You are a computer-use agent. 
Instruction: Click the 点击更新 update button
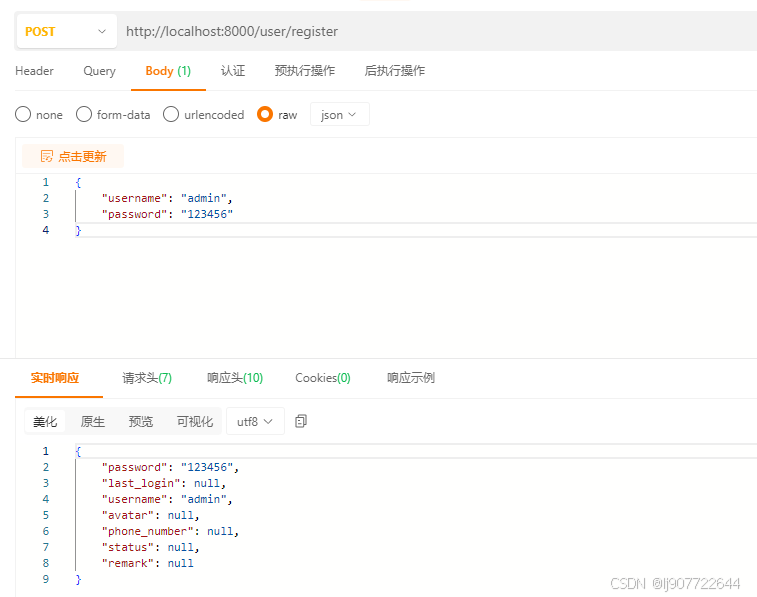(x=73, y=156)
